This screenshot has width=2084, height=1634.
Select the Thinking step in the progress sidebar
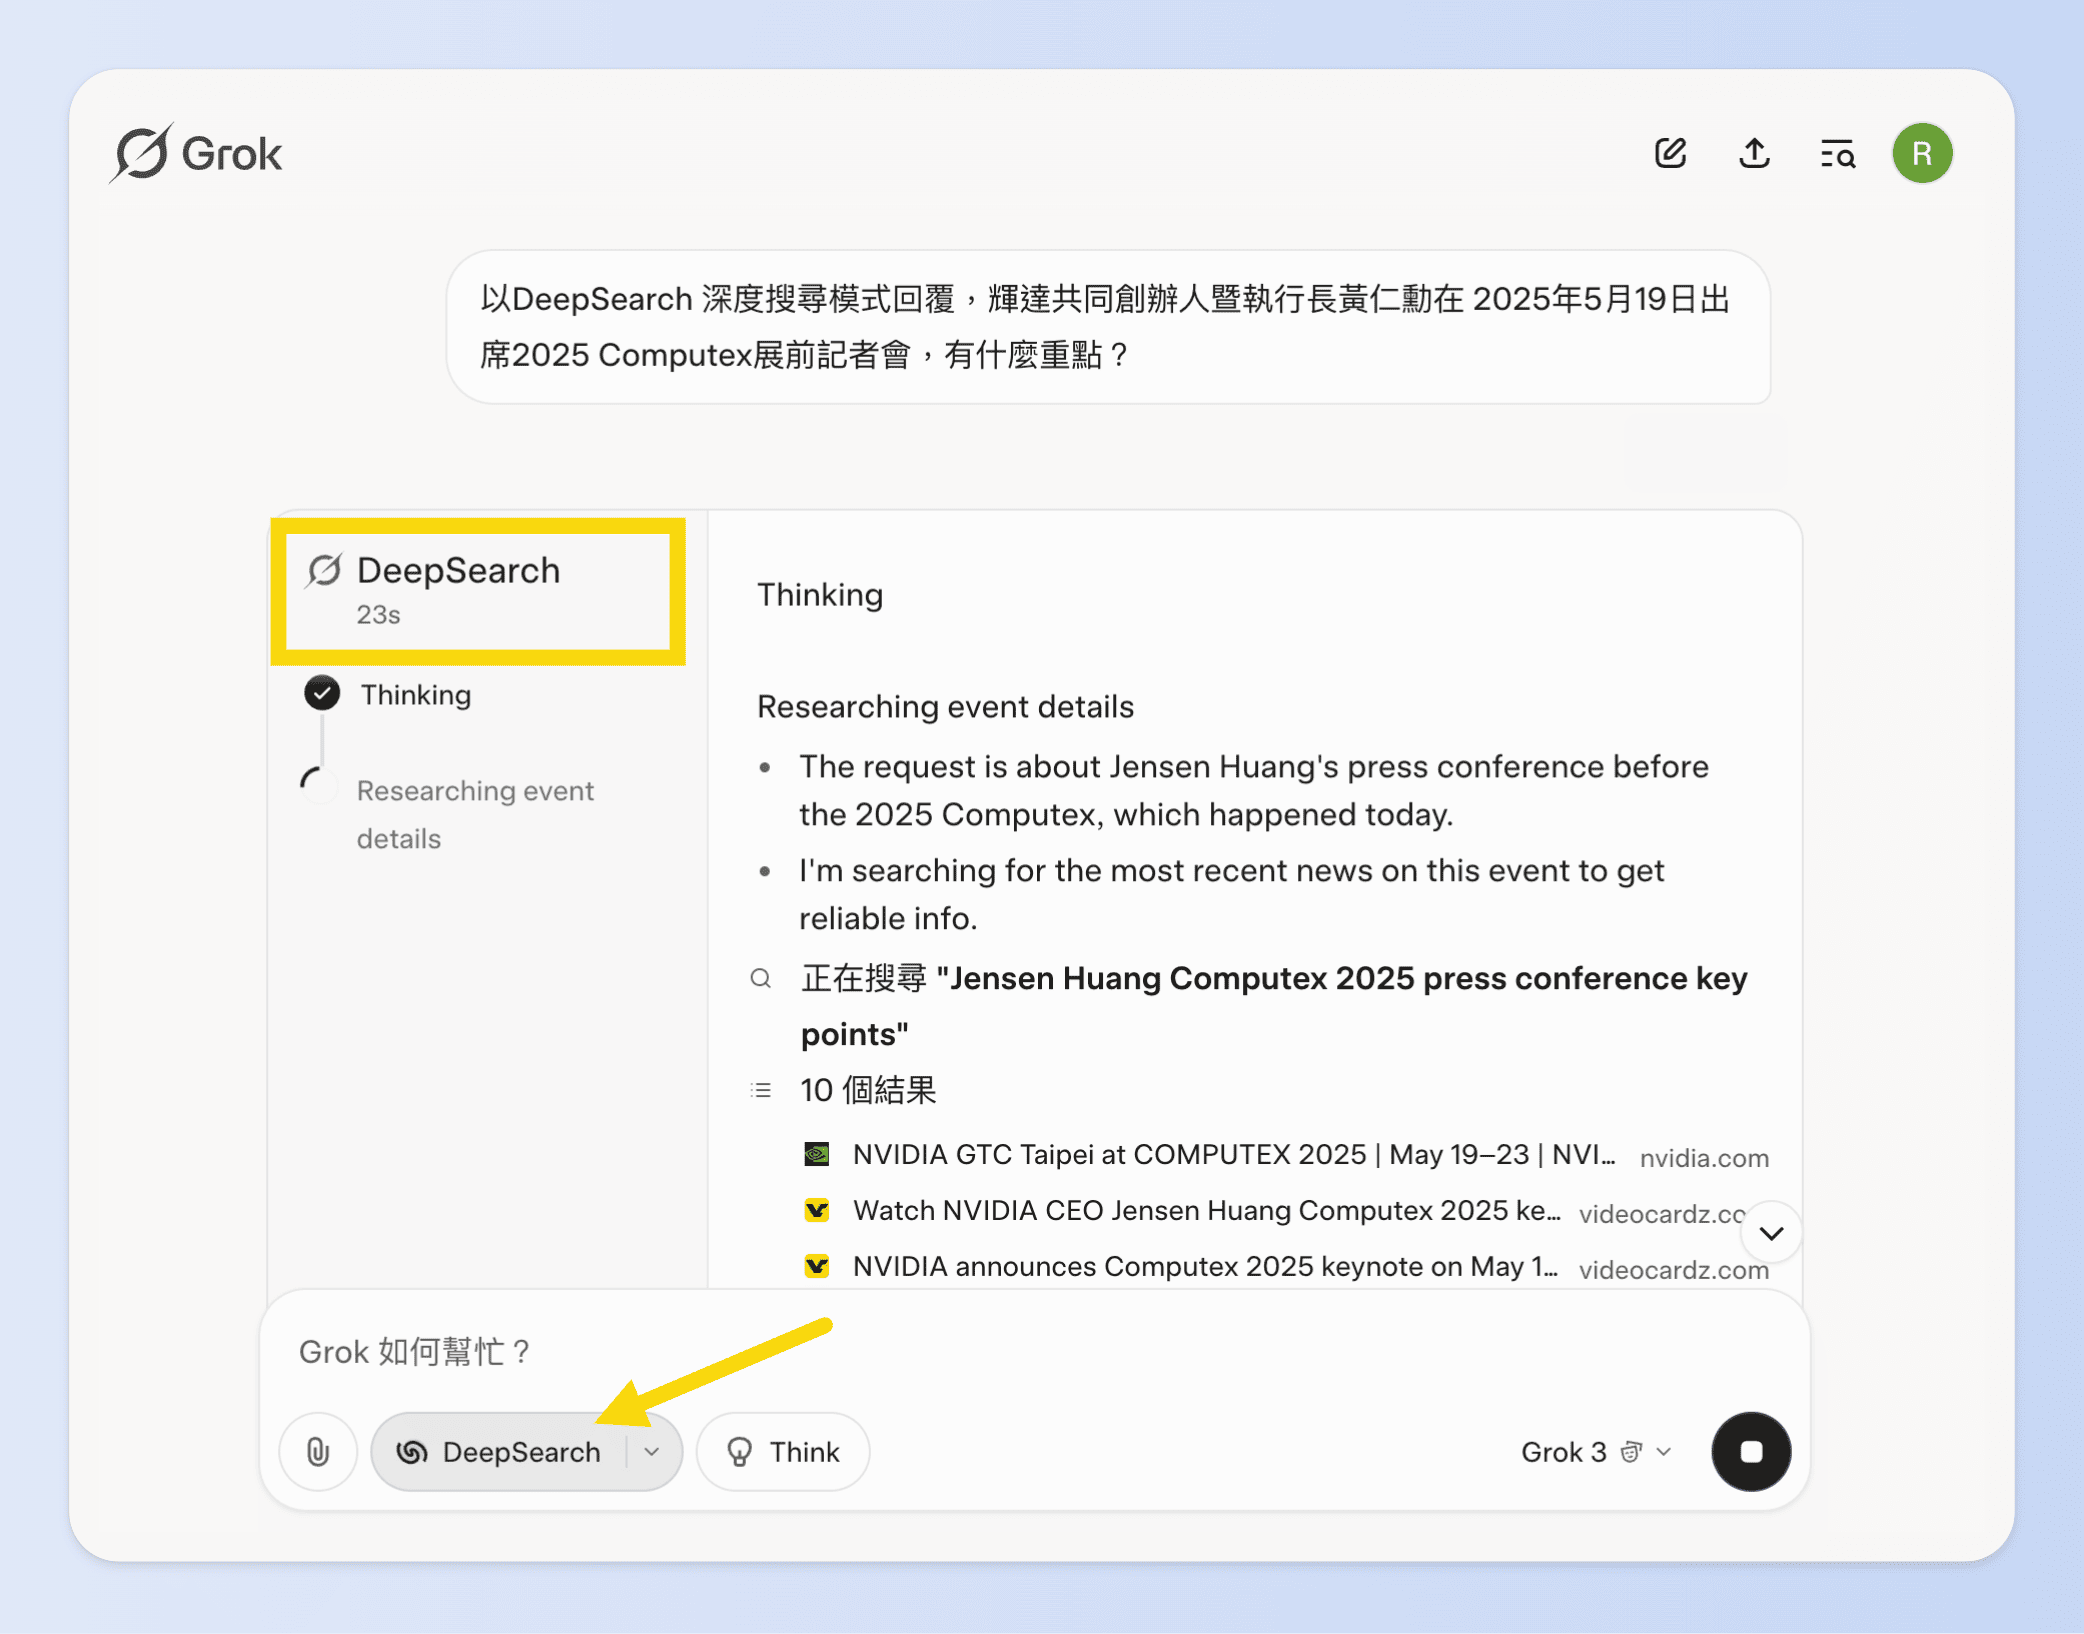(x=416, y=693)
